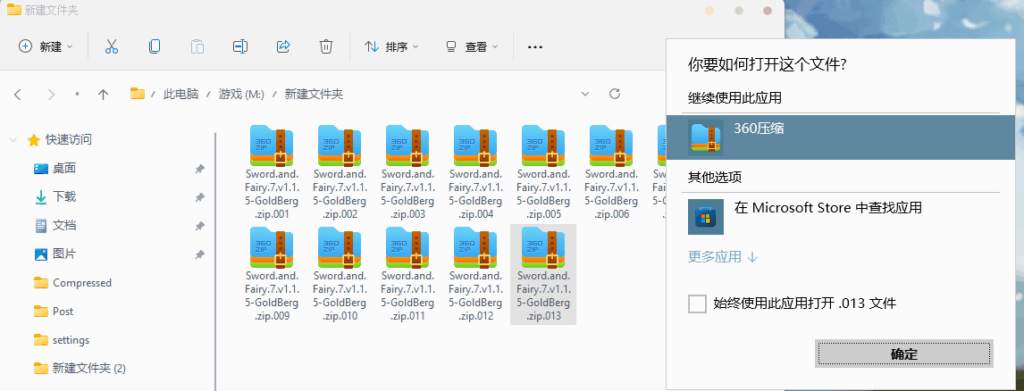Expand the 更多应用 link
This screenshot has height=391, width=1024.
(x=722, y=257)
